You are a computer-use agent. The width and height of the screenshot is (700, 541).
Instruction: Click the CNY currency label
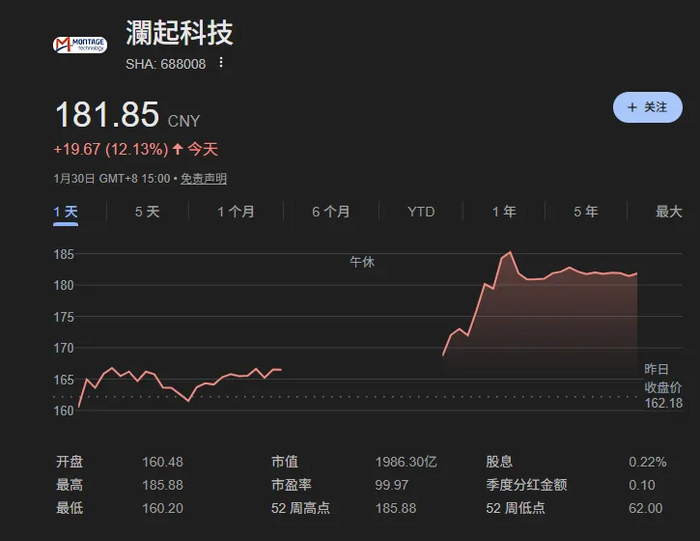183,121
